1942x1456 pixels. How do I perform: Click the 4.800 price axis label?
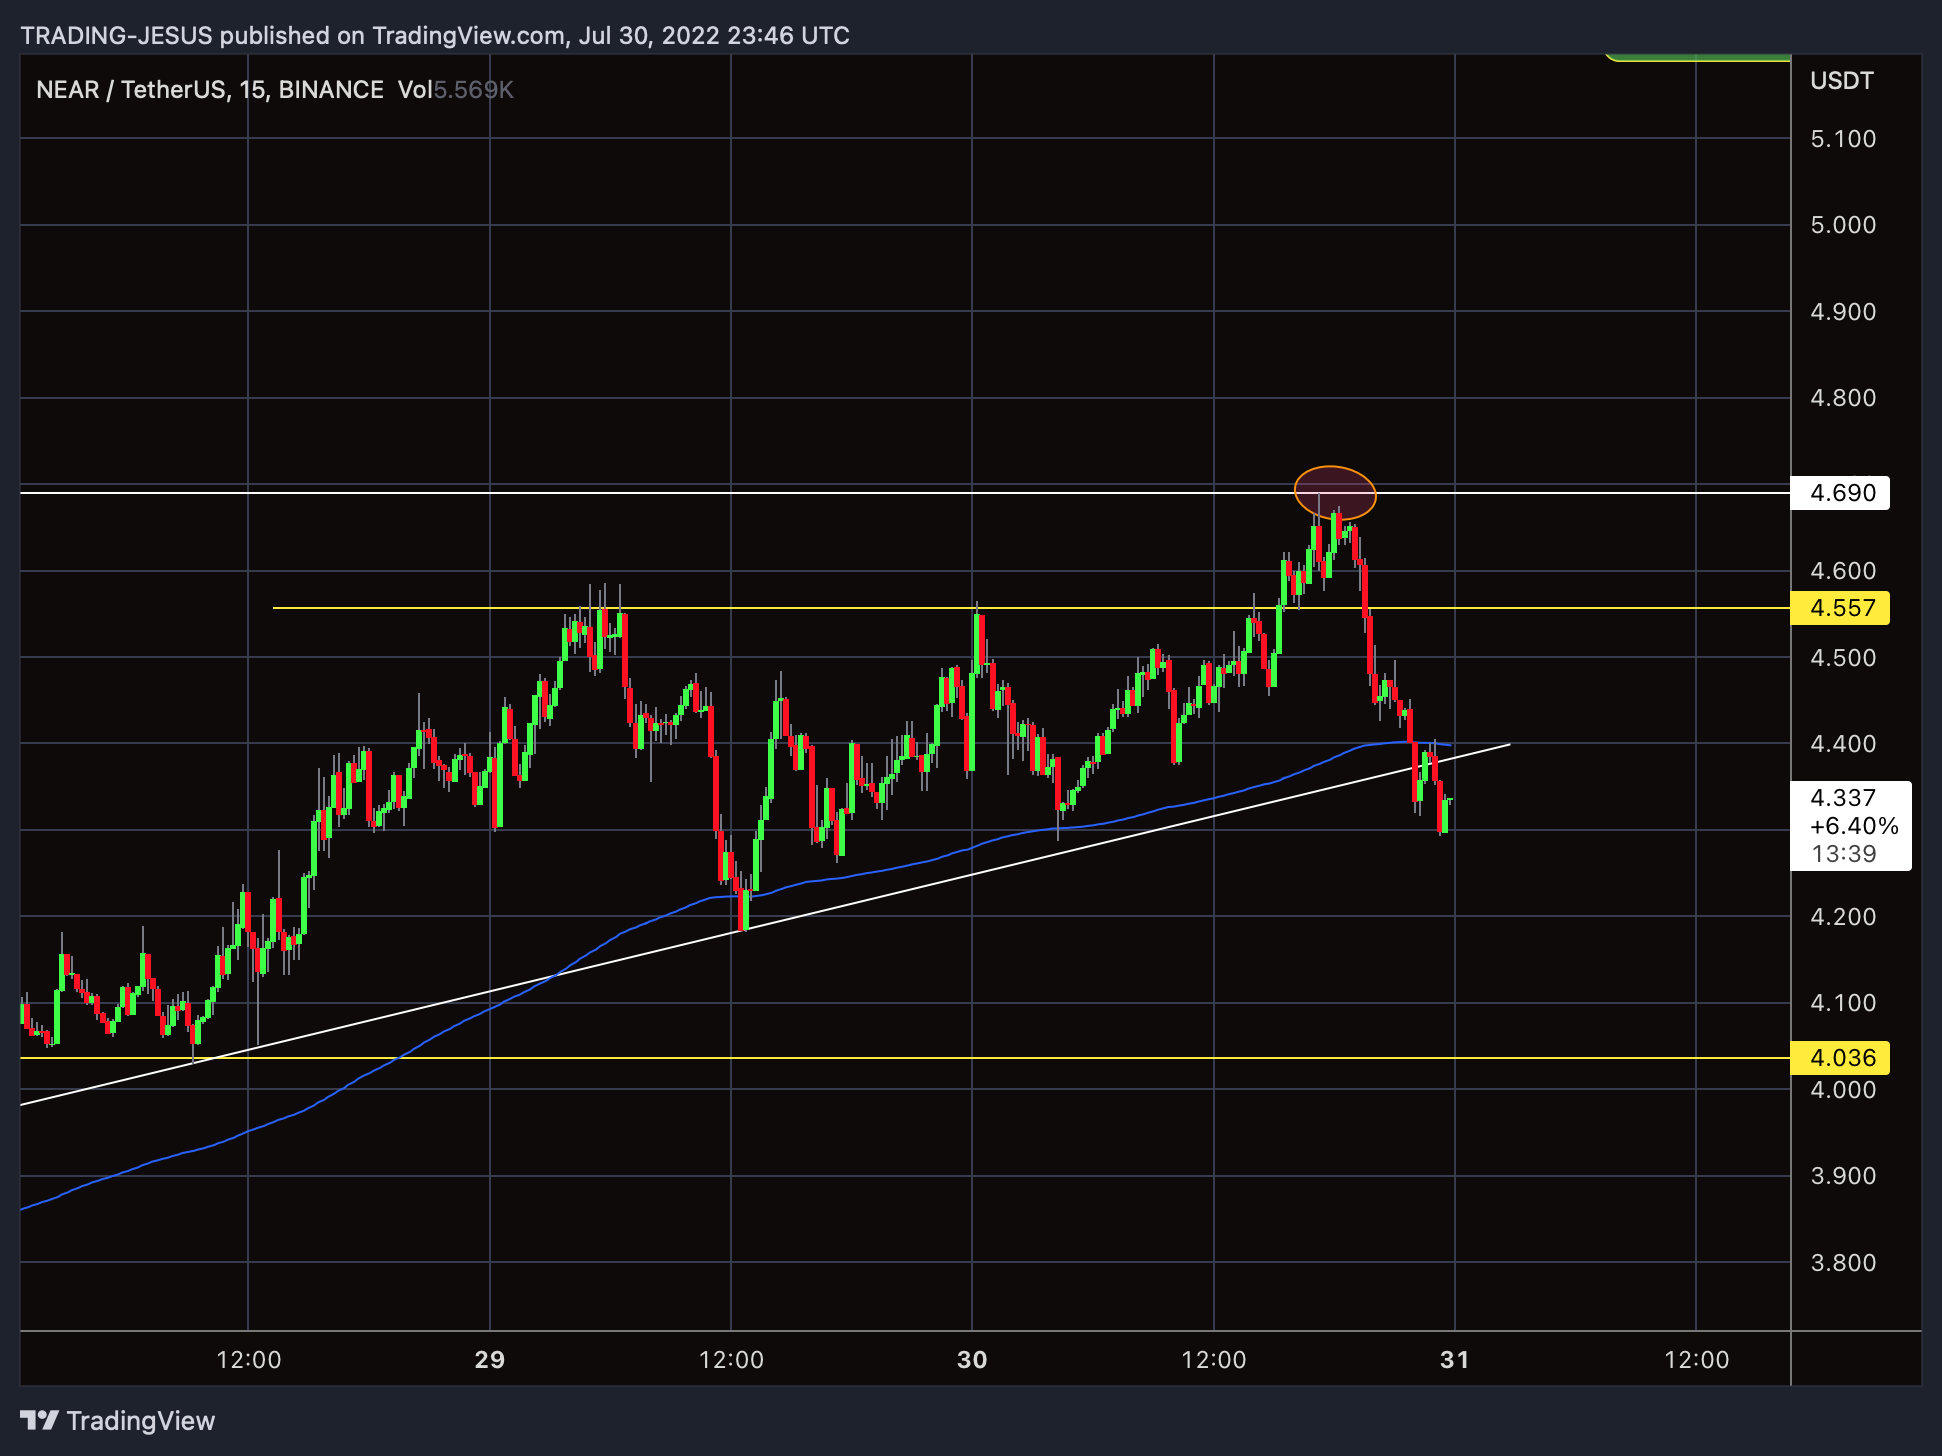point(1843,398)
